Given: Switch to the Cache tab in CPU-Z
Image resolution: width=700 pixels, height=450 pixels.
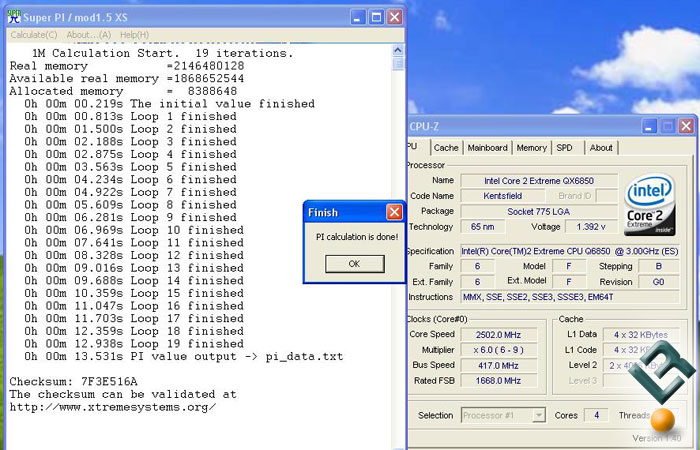Looking at the screenshot, I should (x=446, y=148).
